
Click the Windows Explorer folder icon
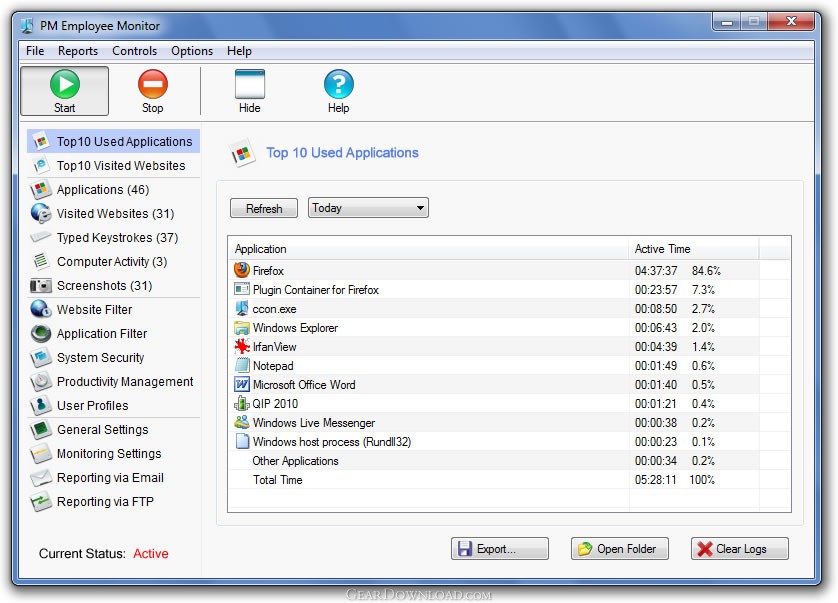point(242,328)
